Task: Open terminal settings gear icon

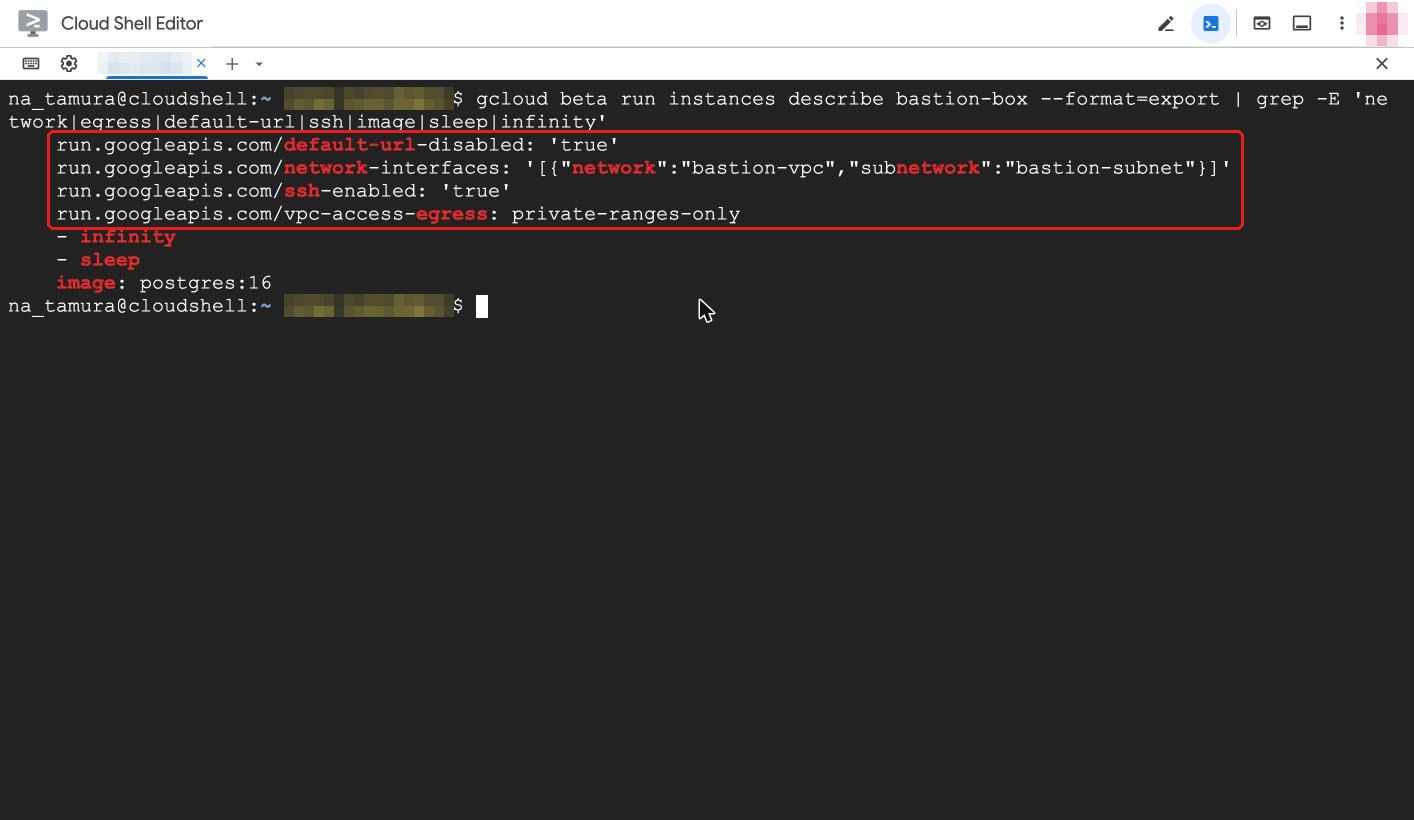Action: click(69, 63)
